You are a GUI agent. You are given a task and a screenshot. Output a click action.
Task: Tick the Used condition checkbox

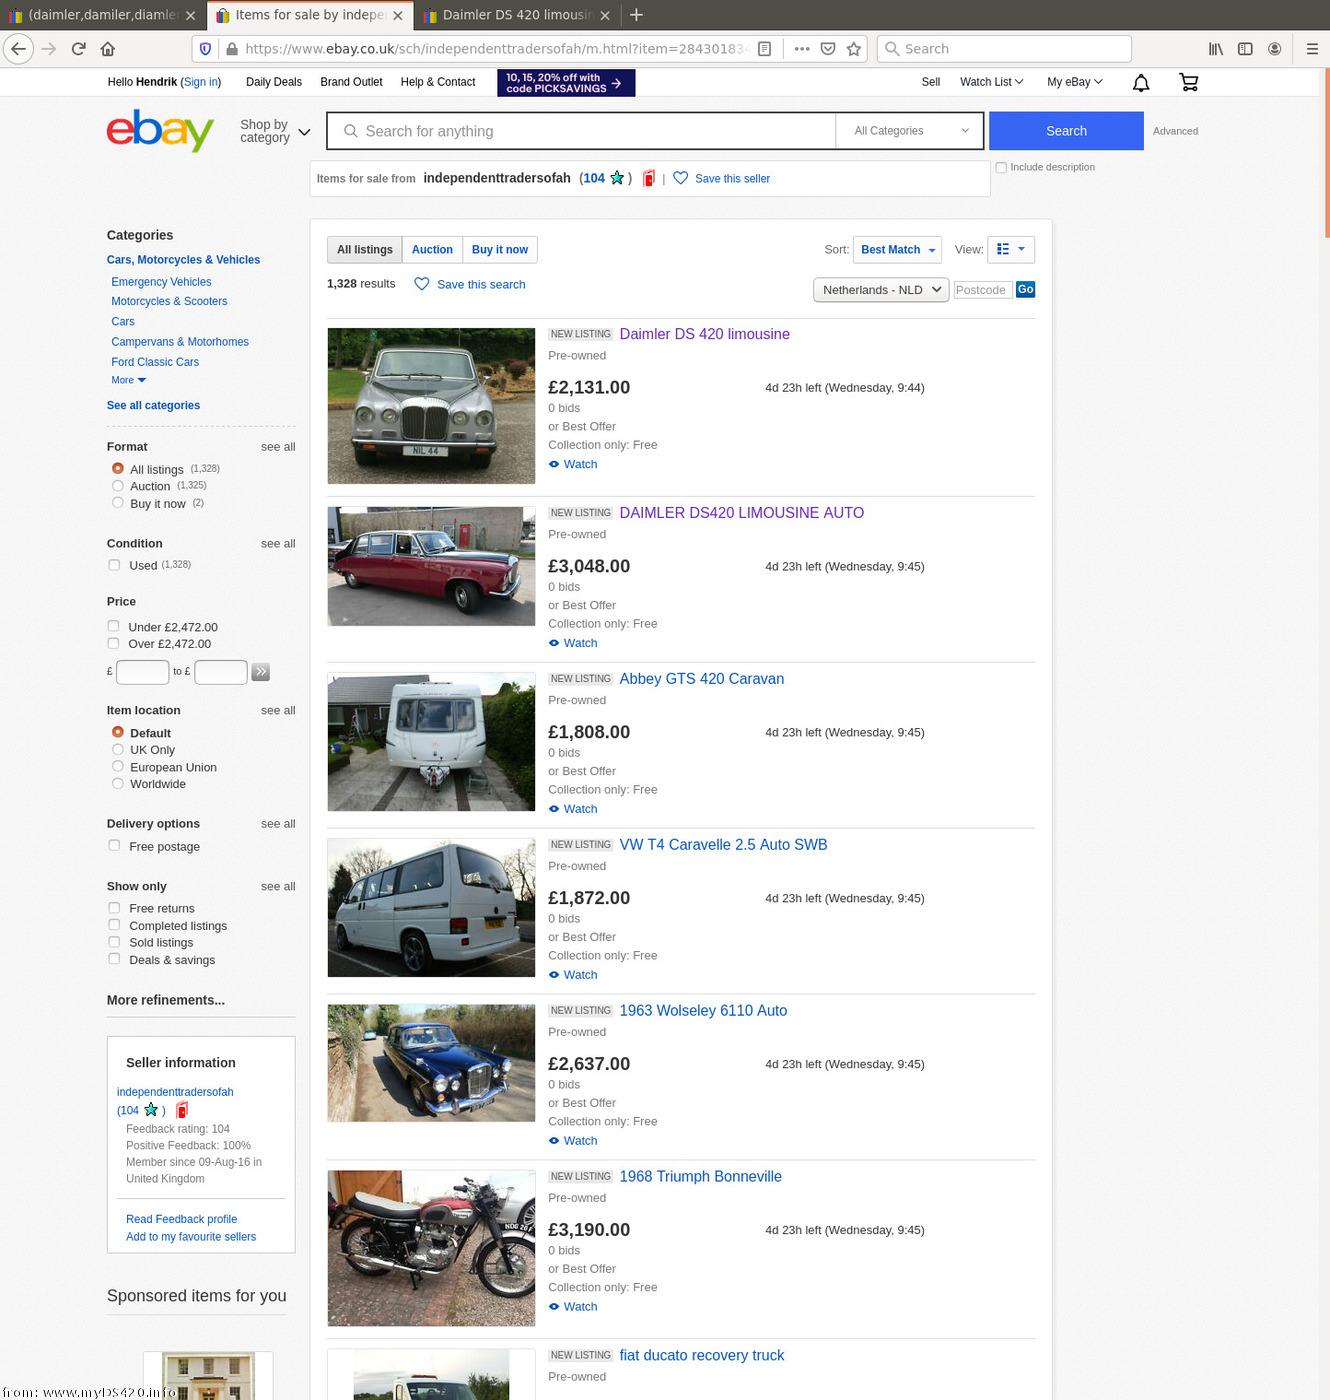coord(114,565)
